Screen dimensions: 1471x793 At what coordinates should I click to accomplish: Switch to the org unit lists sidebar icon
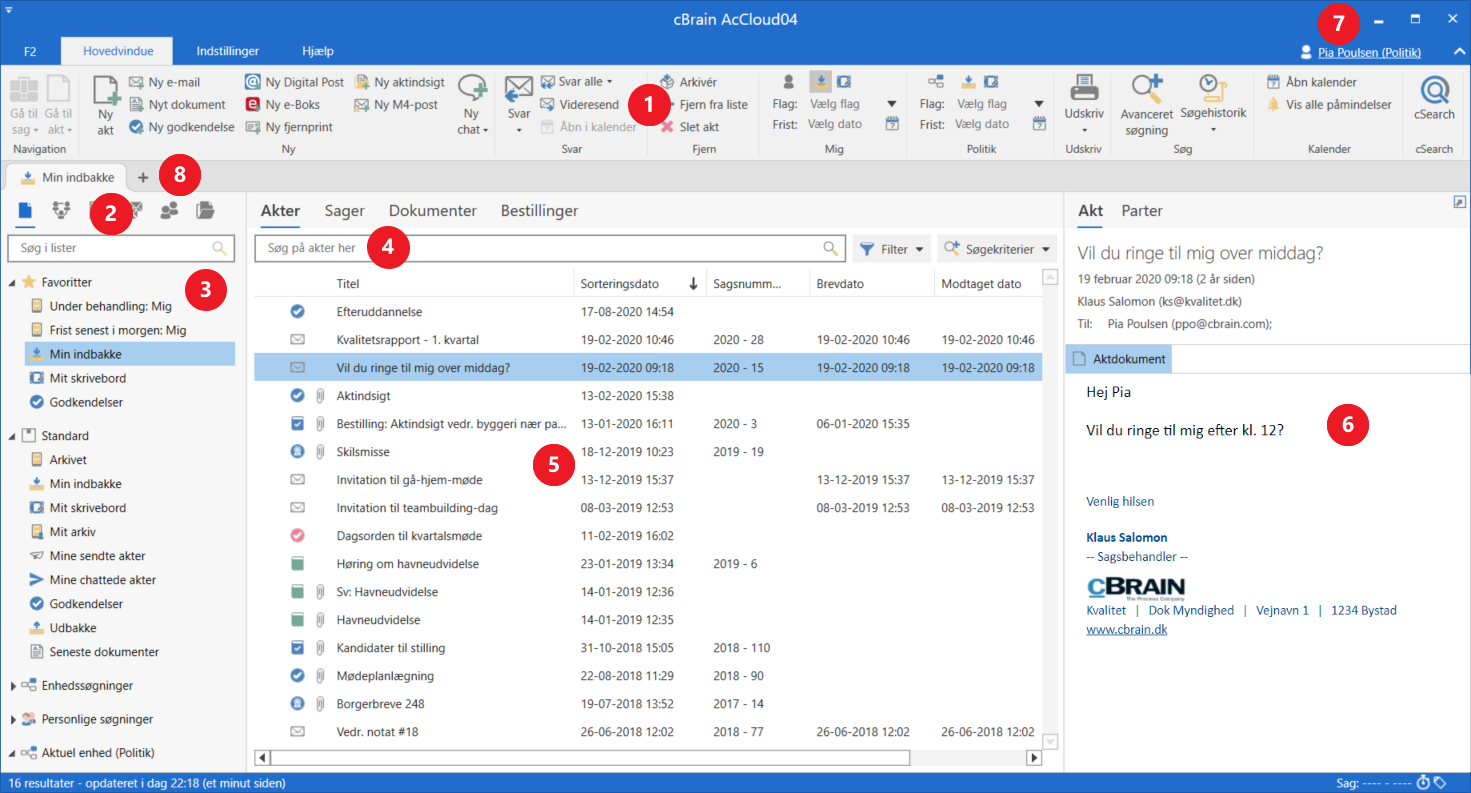[x=62, y=210]
